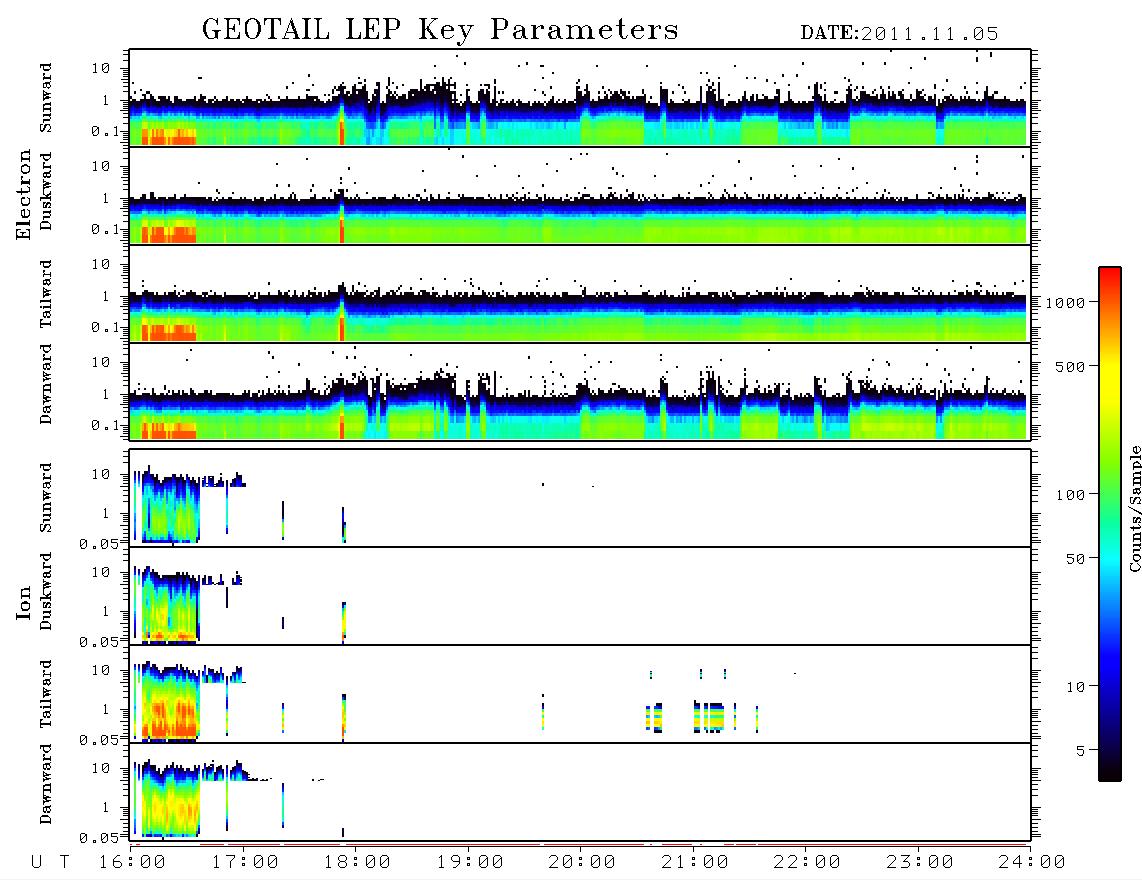Viewport: 1142px width, 880px height.
Task: Click the "1000" color bar tick label
Action: 1065,303
